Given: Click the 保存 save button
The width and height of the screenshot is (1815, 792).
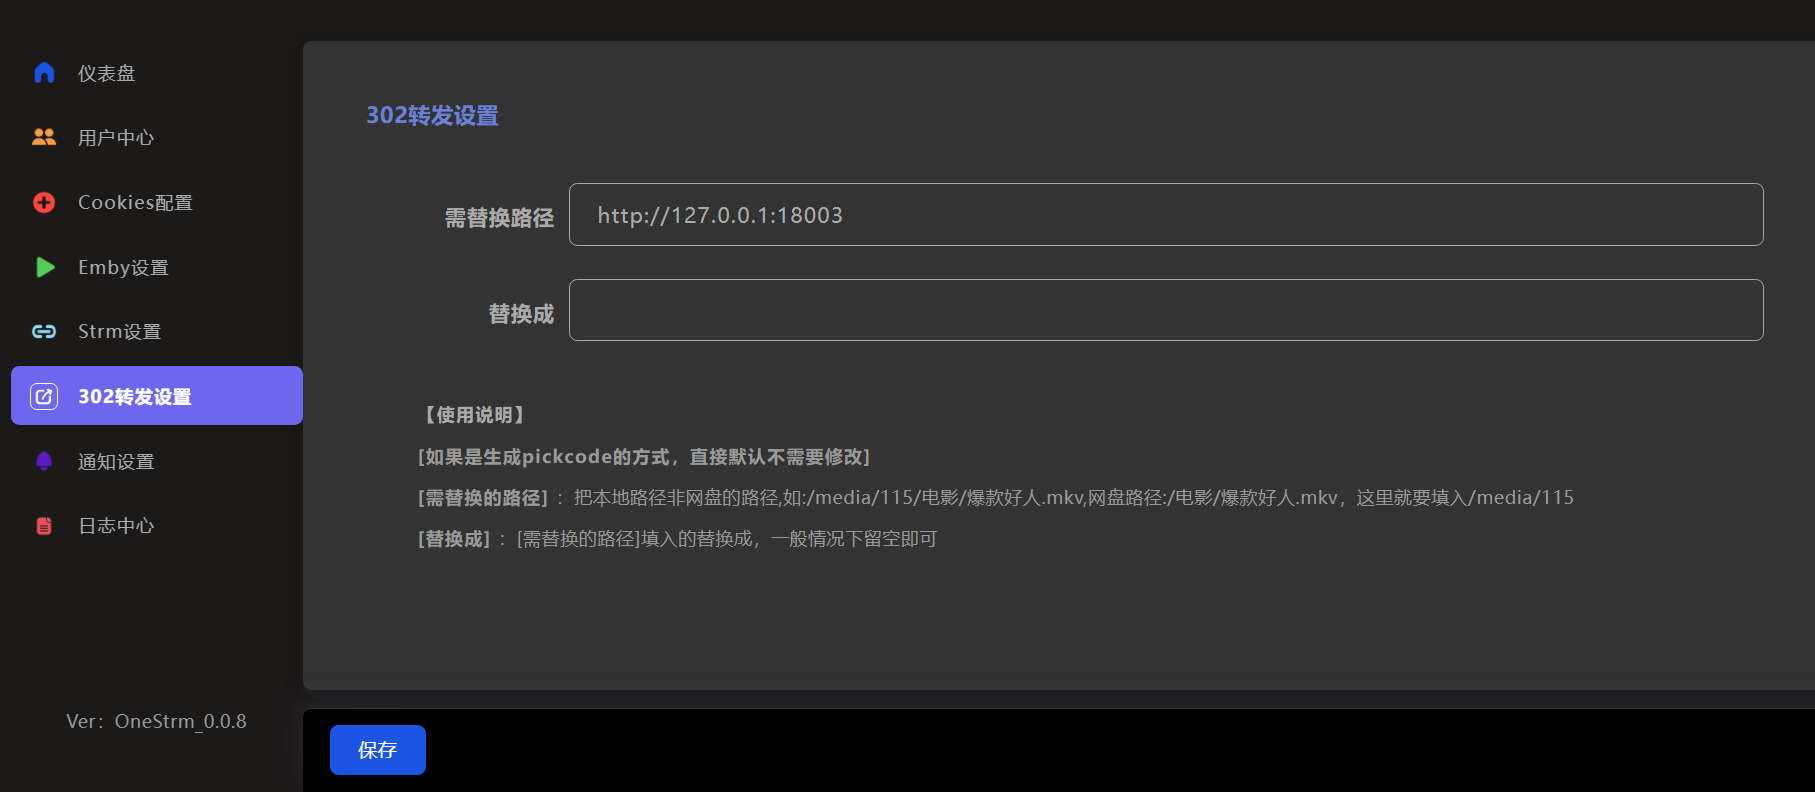Looking at the screenshot, I should 378,750.
